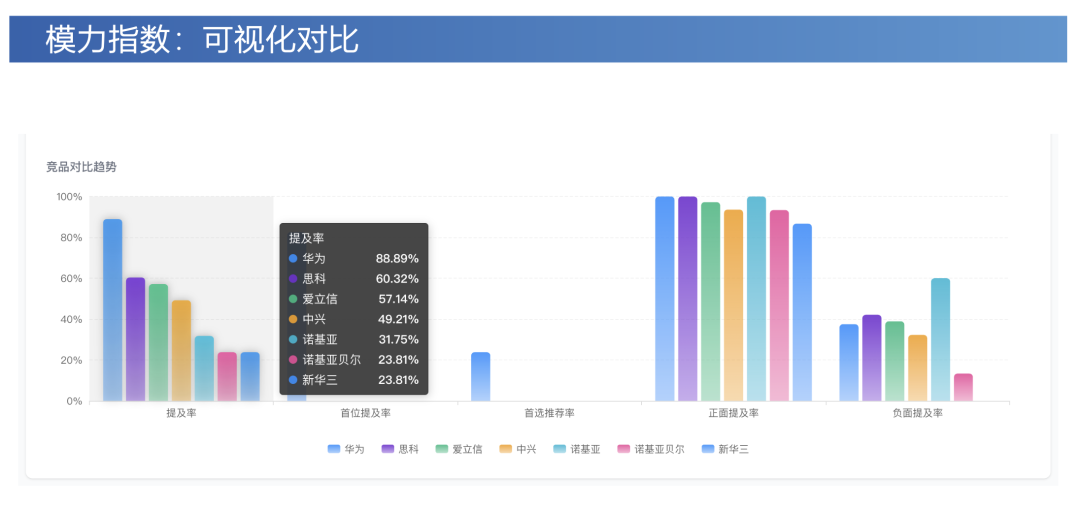1080x509 pixels.
Task: Click the 诺基亚 cyan bar in 提及率 group
Action: click(x=204, y=368)
